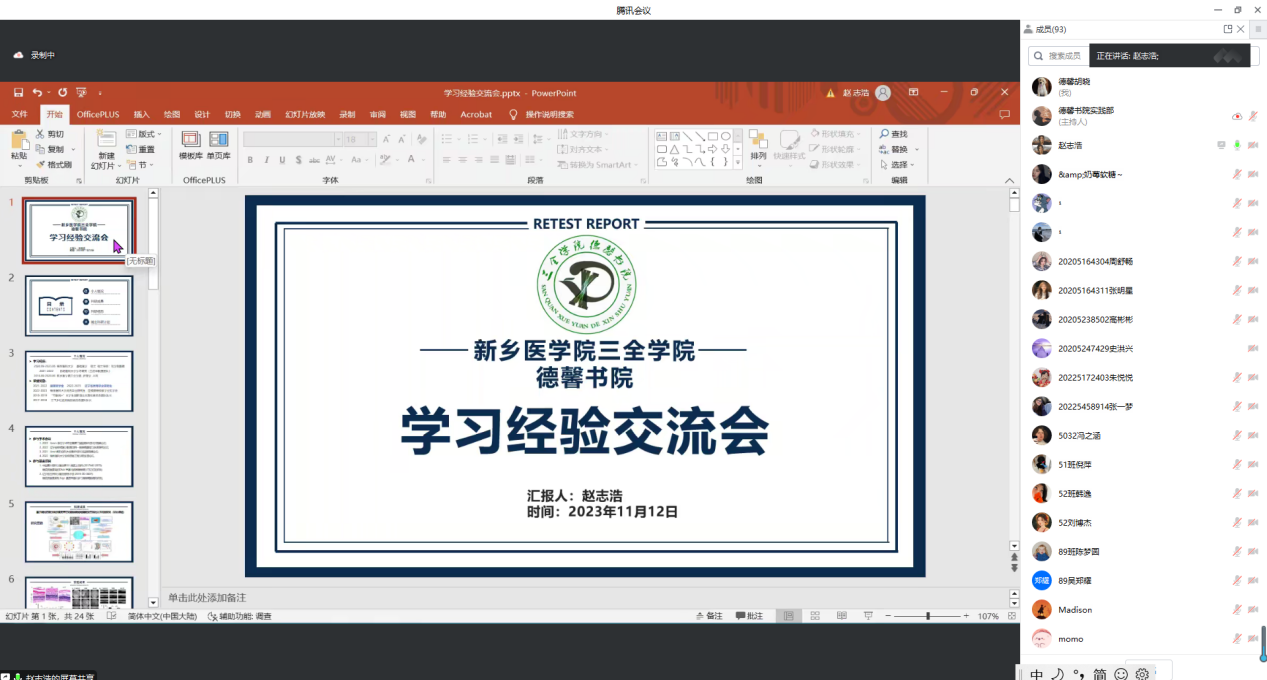Open the 模板库 template library

190,141
